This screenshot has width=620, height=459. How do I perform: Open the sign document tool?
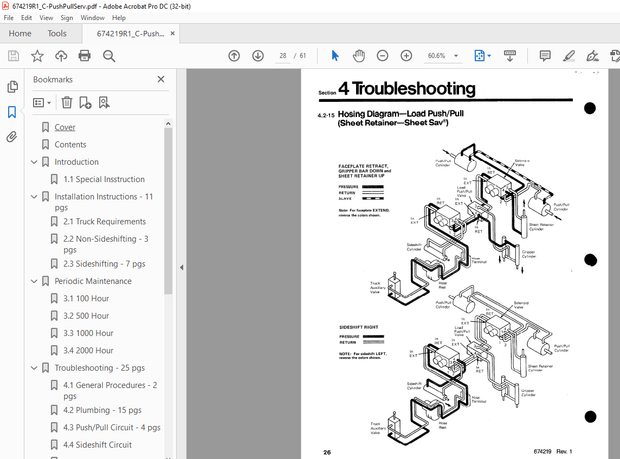click(x=592, y=56)
